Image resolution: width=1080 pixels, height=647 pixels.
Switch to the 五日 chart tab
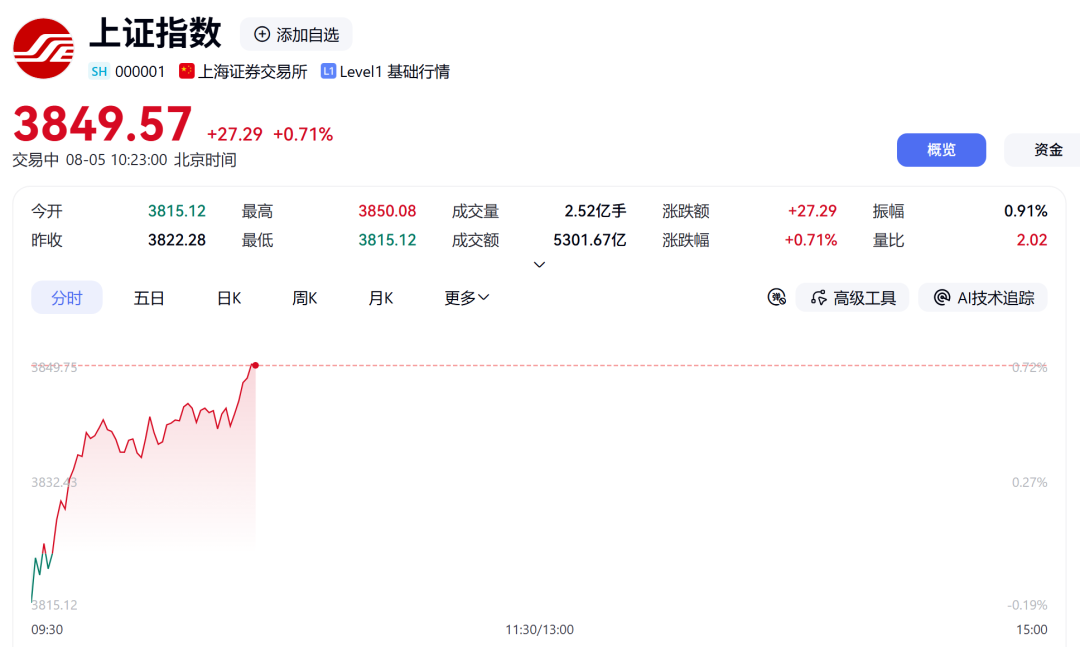(149, 298)
